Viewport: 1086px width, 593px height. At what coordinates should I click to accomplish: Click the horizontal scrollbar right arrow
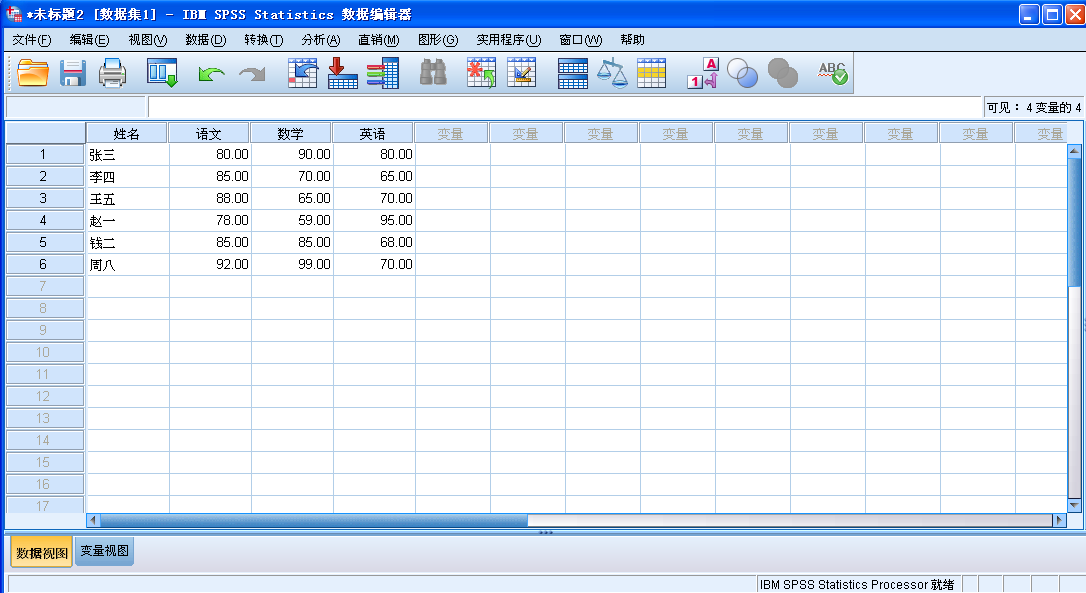(1058, 520)
